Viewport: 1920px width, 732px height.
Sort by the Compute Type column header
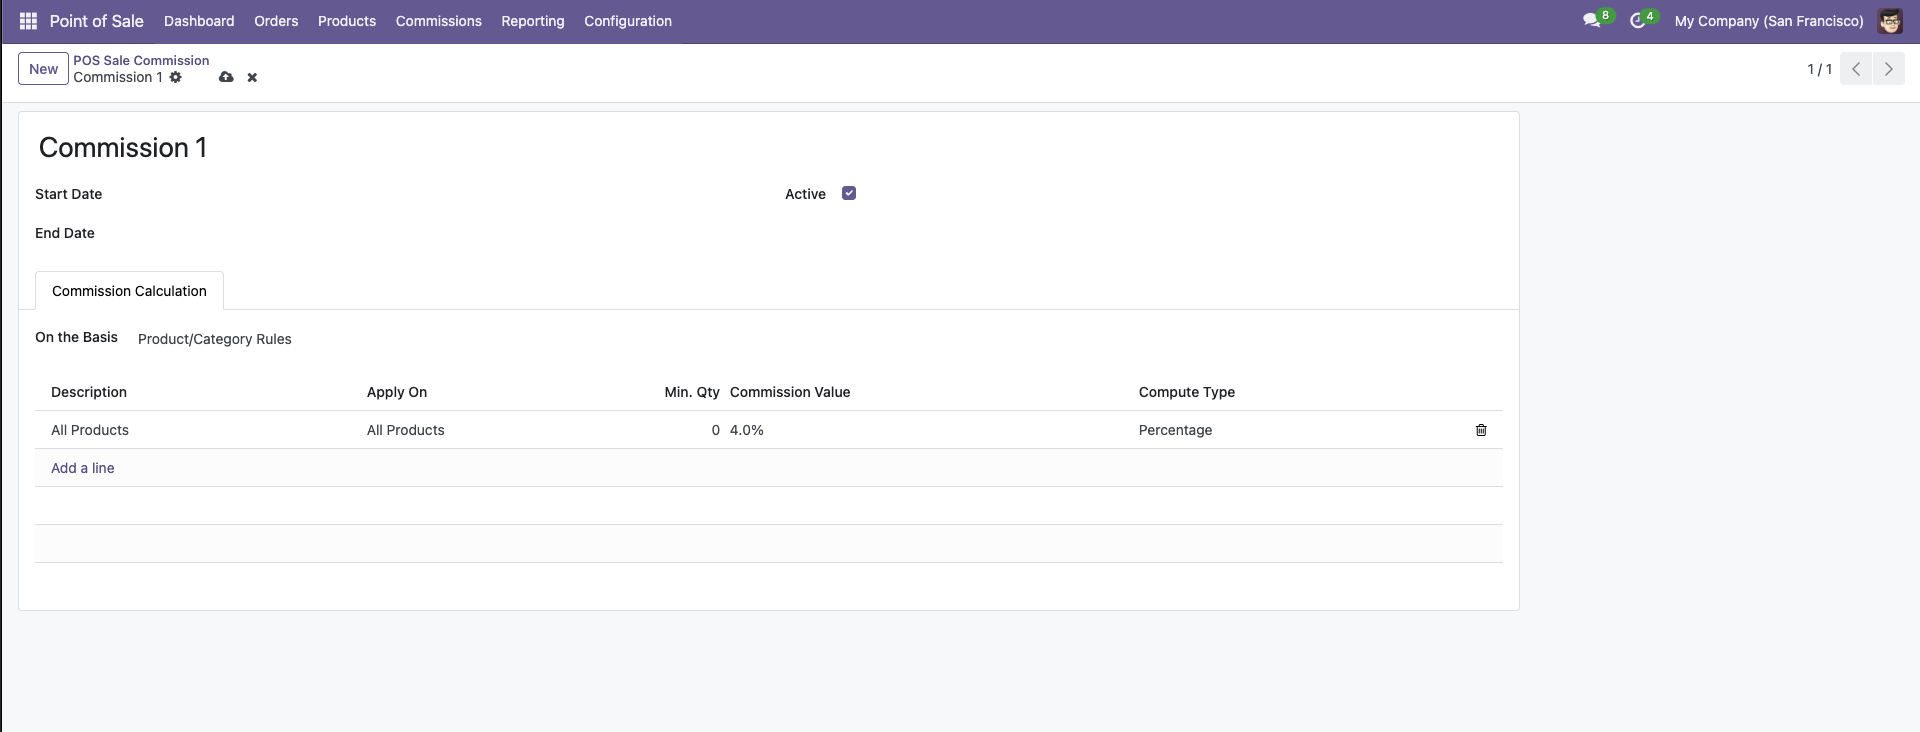(1187, 392)
